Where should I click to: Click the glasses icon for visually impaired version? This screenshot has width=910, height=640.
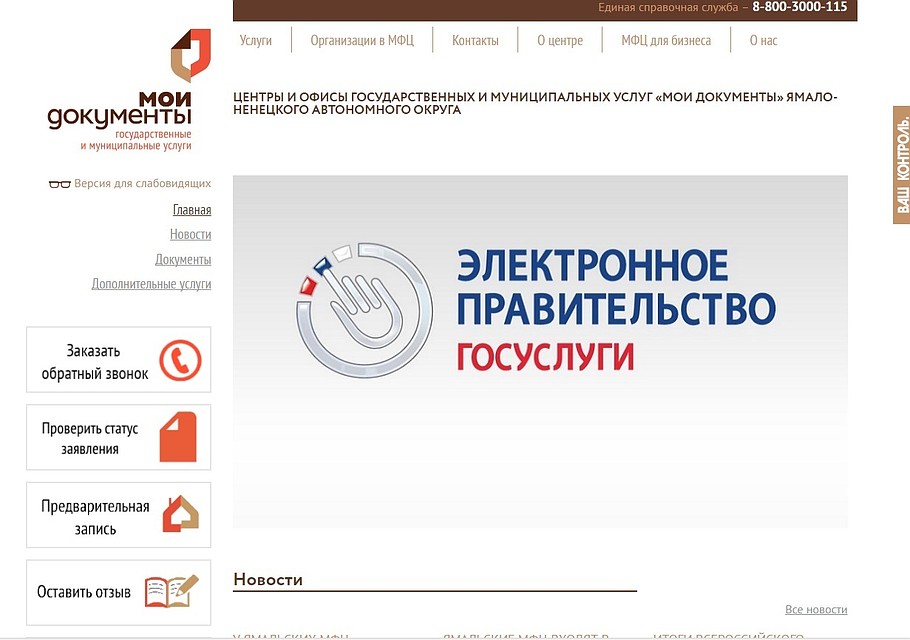tap(60, 184)
